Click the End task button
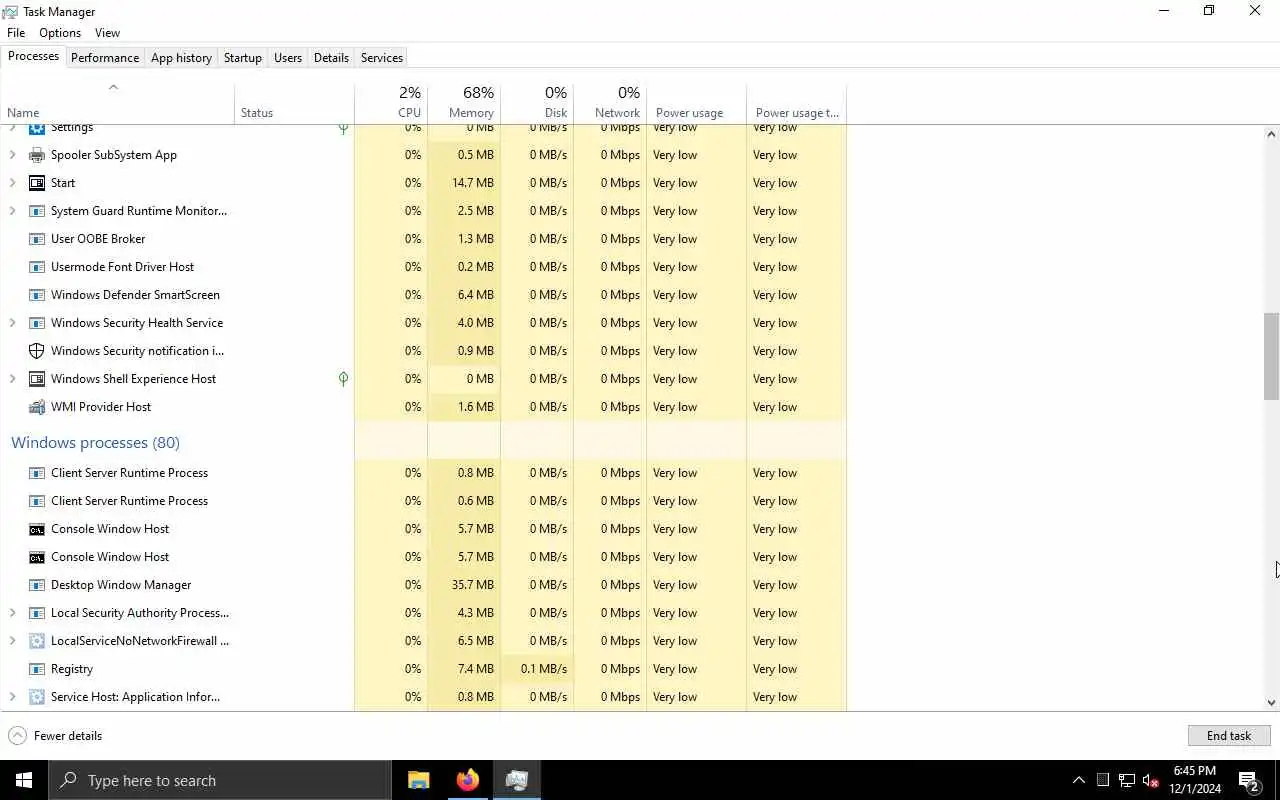 coord(1229,735)
